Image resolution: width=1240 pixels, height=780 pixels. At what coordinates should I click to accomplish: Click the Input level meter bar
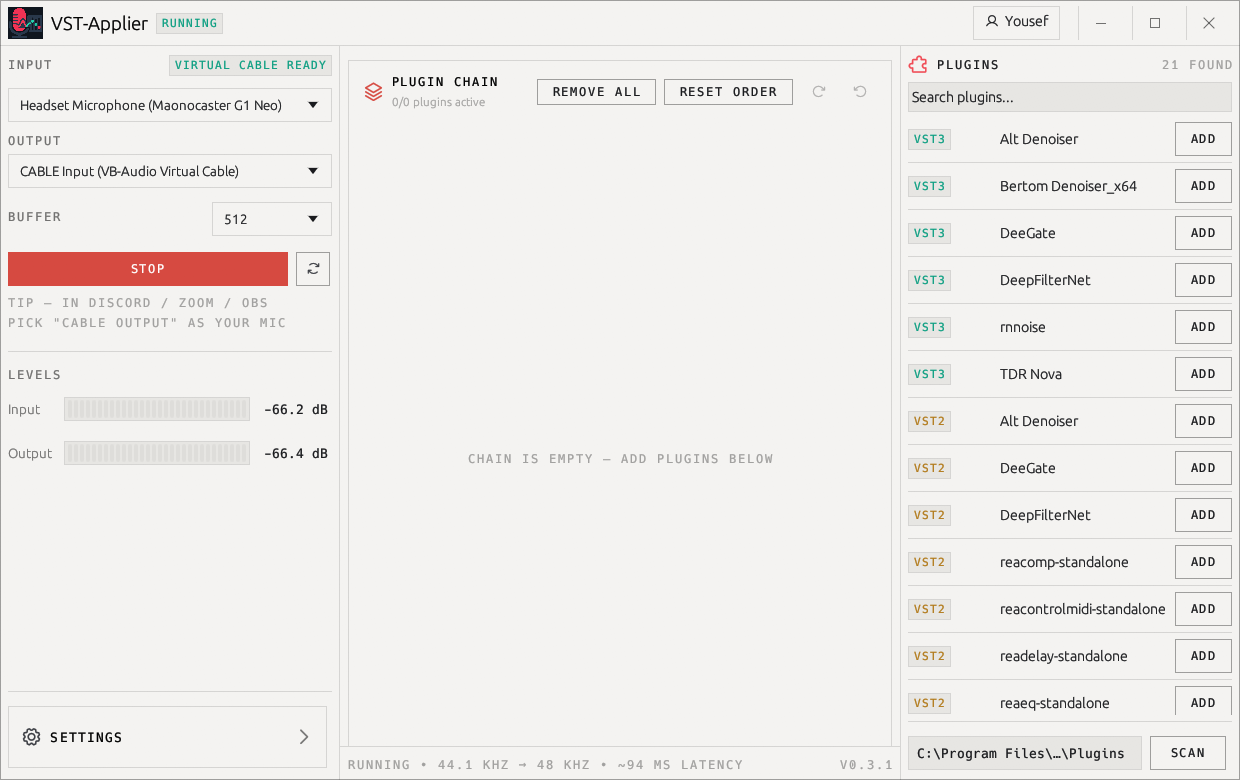point(157,409)
